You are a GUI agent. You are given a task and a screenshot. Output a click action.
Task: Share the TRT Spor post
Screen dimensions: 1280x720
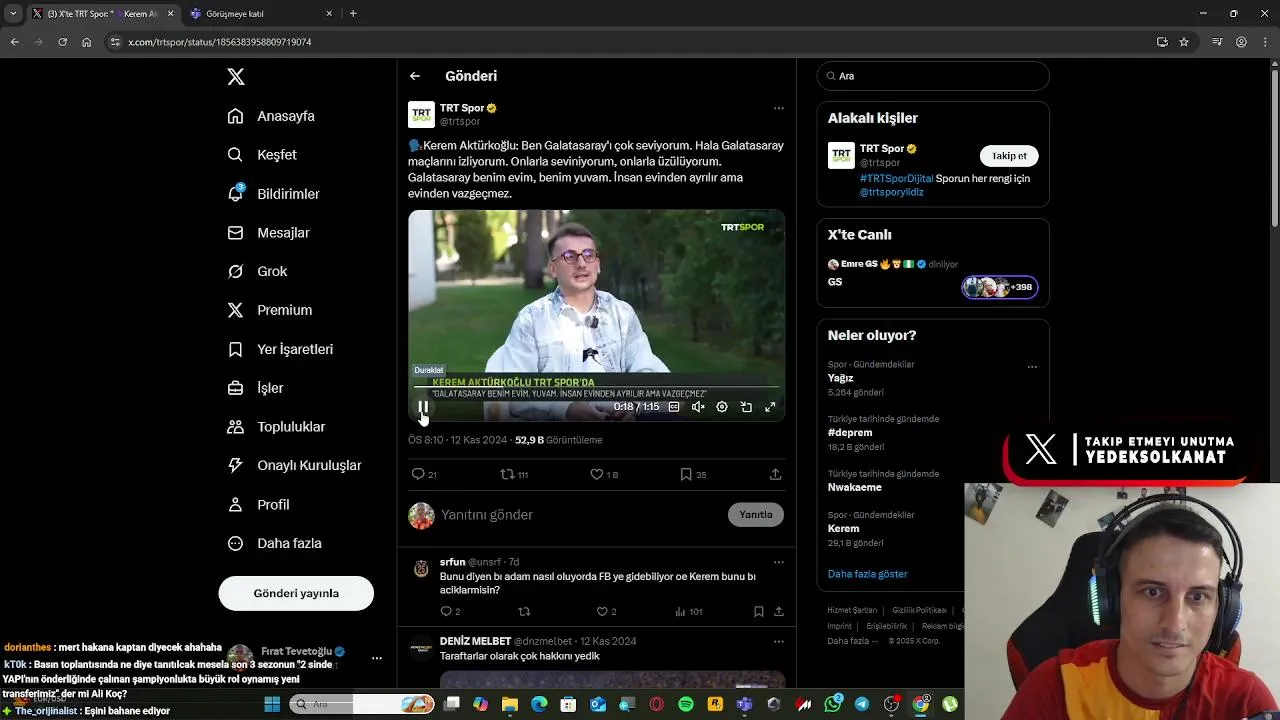click(x=775, y=474)
